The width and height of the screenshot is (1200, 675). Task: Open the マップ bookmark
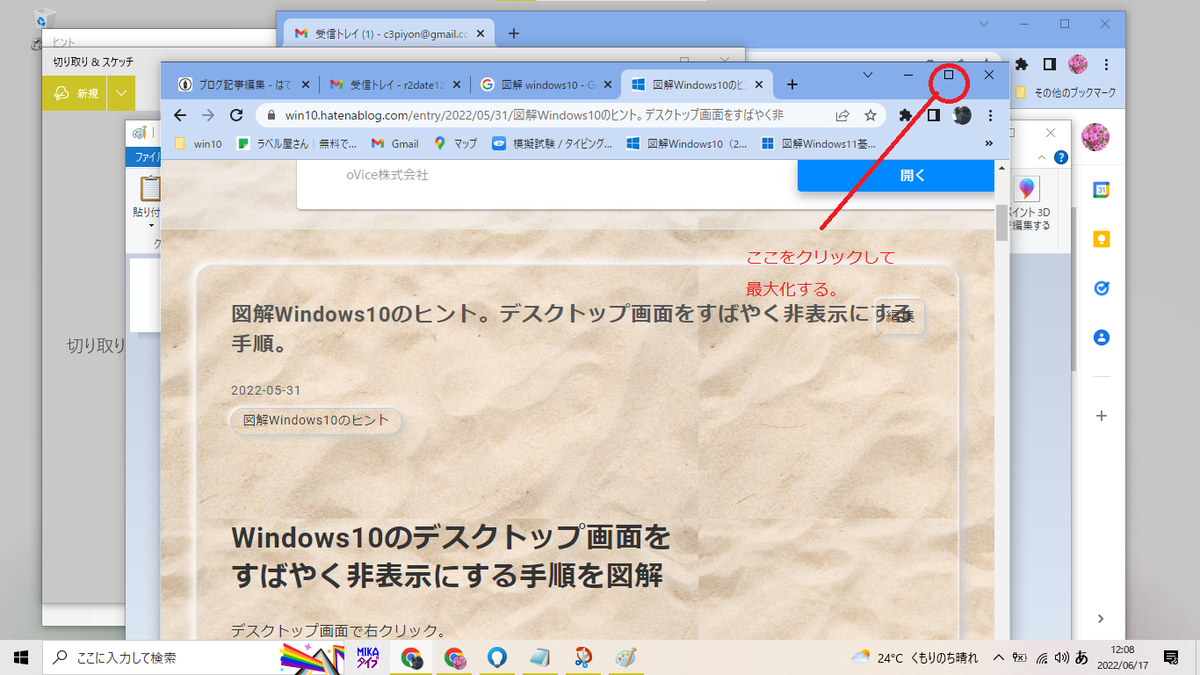click(x=456, y=144)
